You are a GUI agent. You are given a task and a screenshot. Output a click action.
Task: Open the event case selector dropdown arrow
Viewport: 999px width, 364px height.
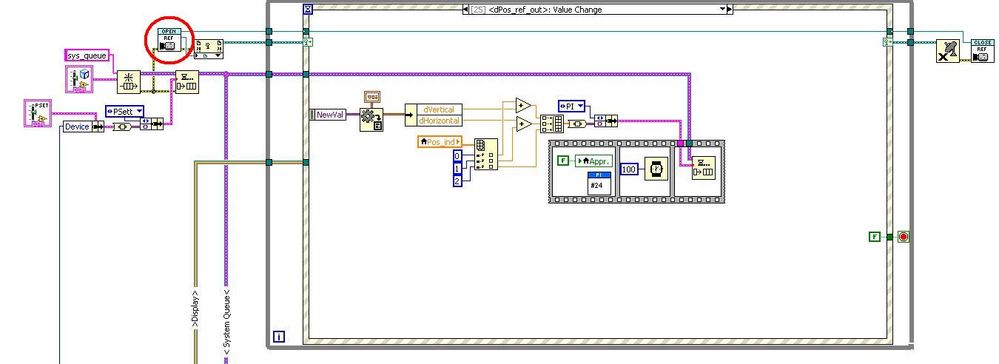(722, 9)
